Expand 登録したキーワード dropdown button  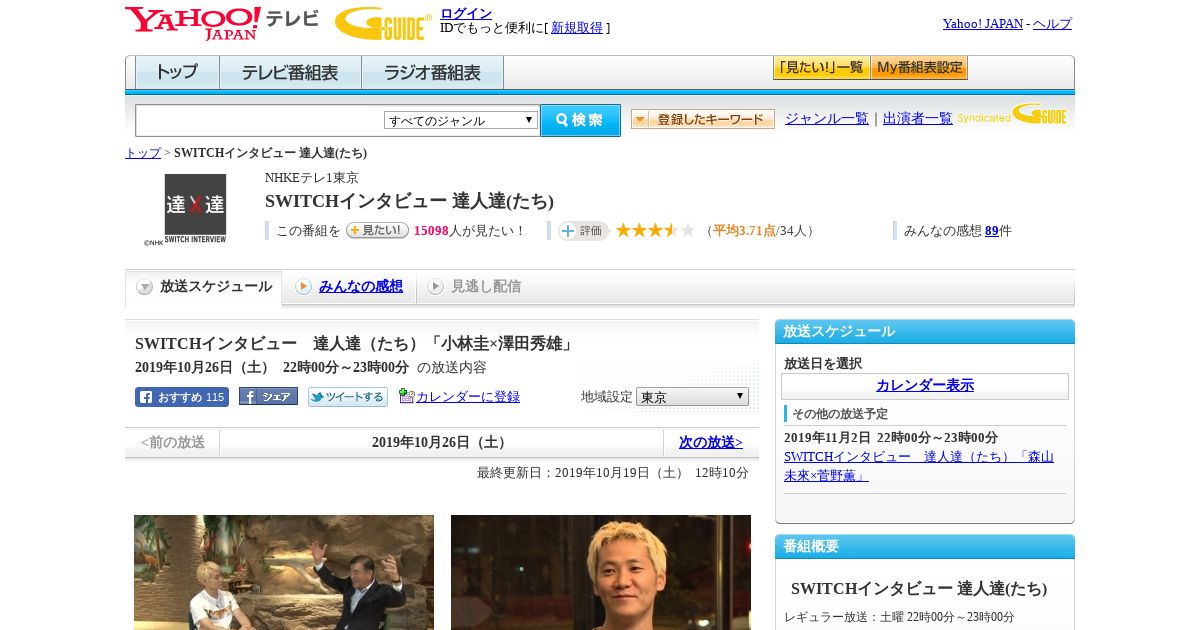(703, 119)
